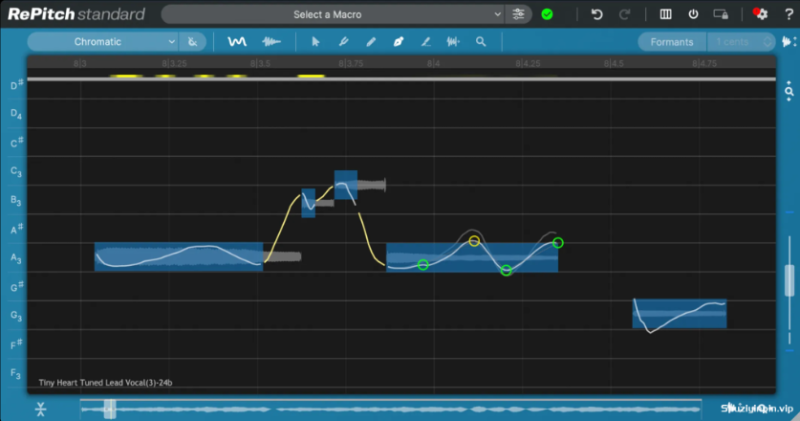
Task: Toggle the power bypass button
Action: click(693, 14)
